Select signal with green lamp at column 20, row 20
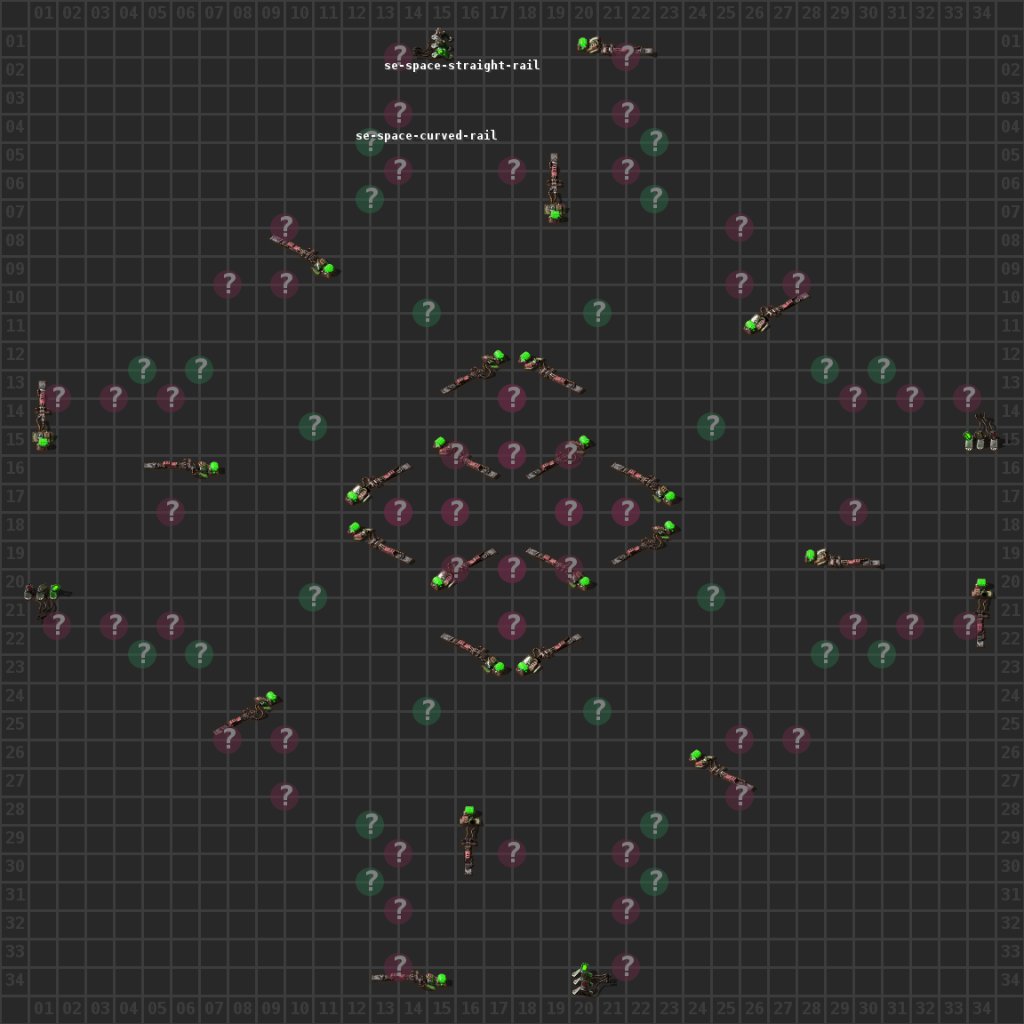Screen dimensions: 1024x1024 point(560,568)
